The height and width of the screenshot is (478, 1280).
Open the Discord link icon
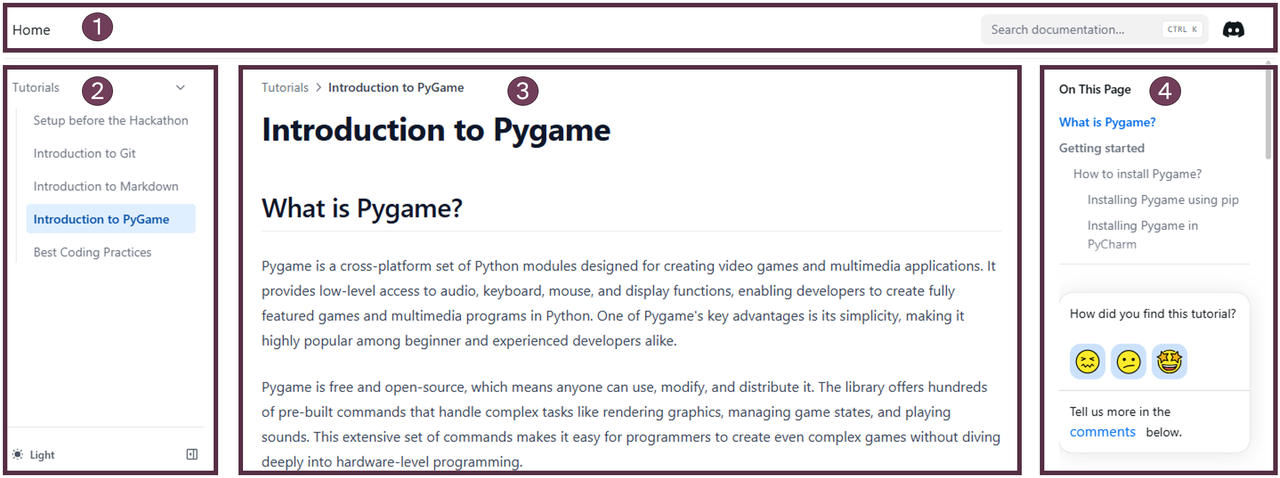point(1234,29)
